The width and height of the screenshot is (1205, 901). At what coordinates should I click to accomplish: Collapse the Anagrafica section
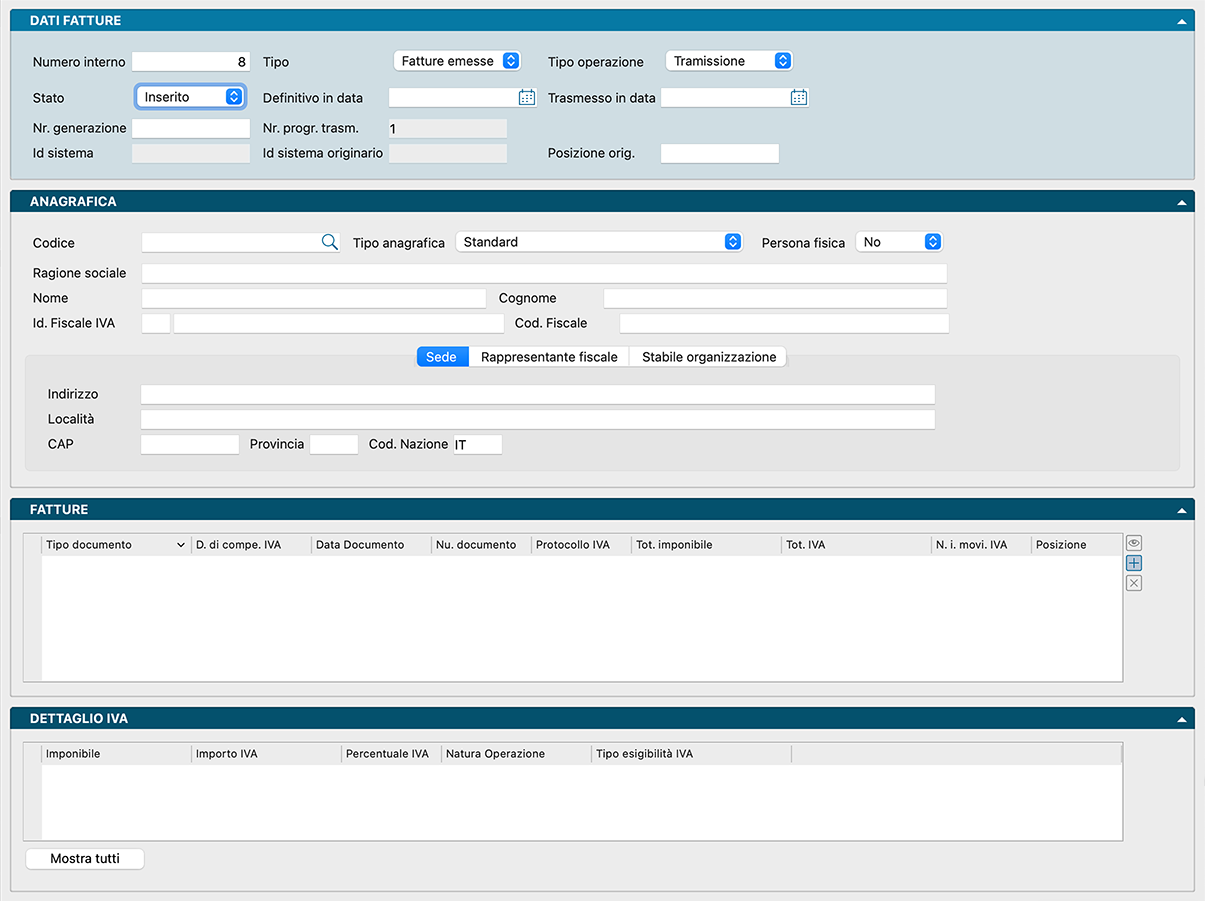[1182, 202]
